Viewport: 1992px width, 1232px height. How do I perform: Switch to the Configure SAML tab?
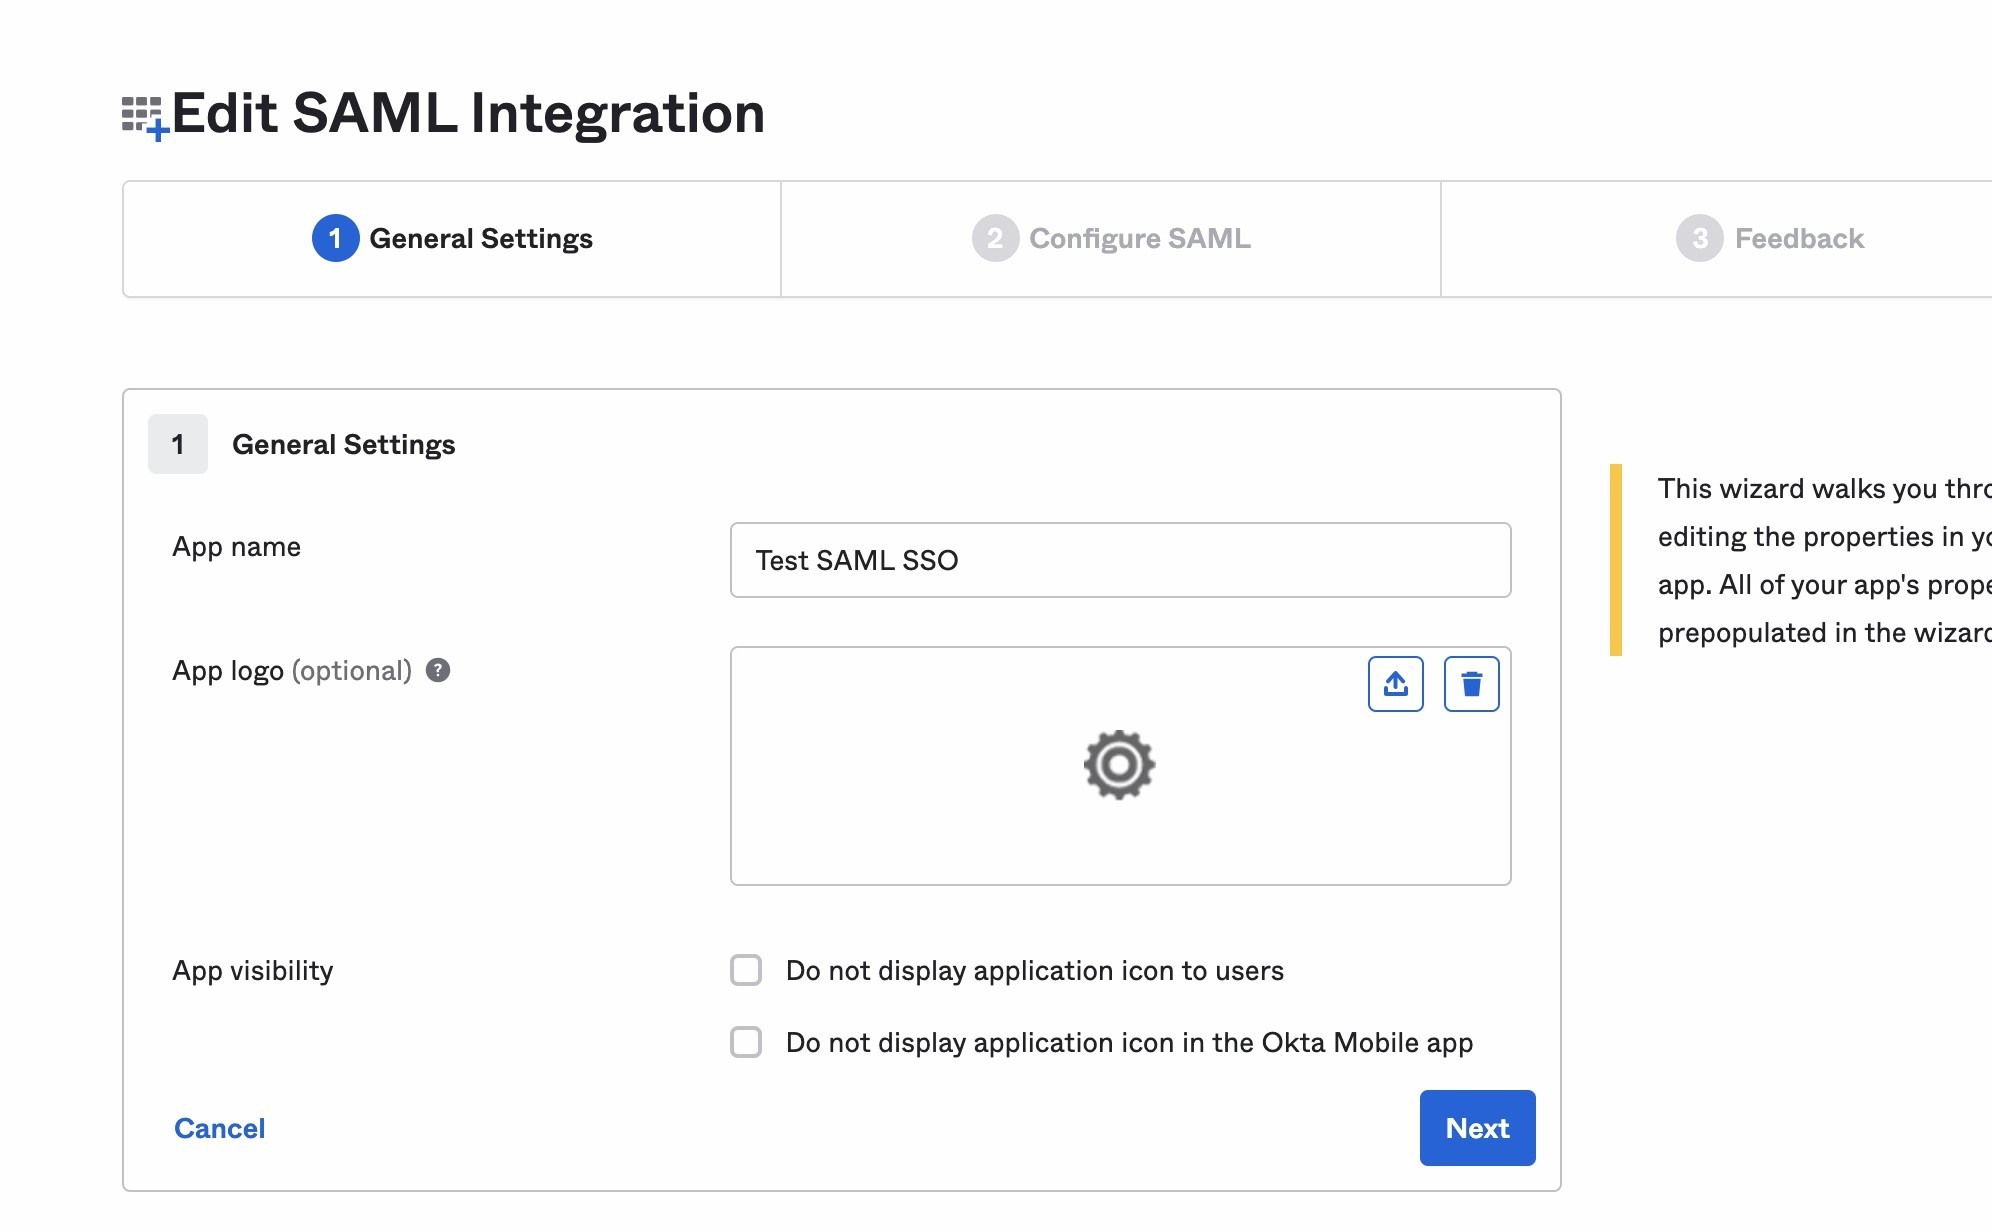(x=1139, y=239)
